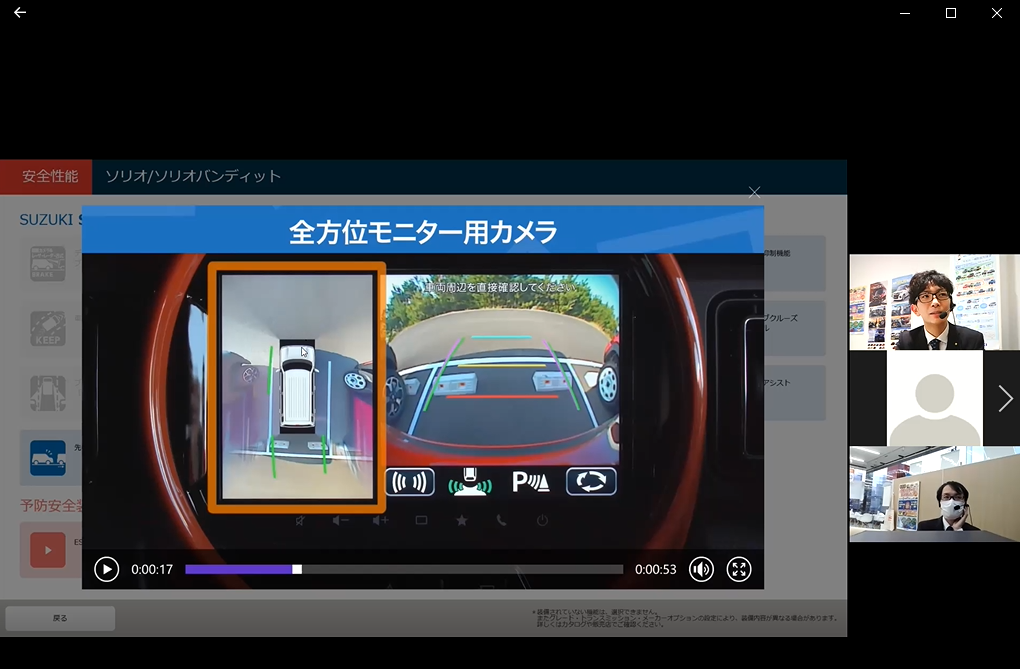The height and width of the screenshot is (669, 1020).
Task: Click the camera view switch arrows icon
Action: click(x=591, y=482)
